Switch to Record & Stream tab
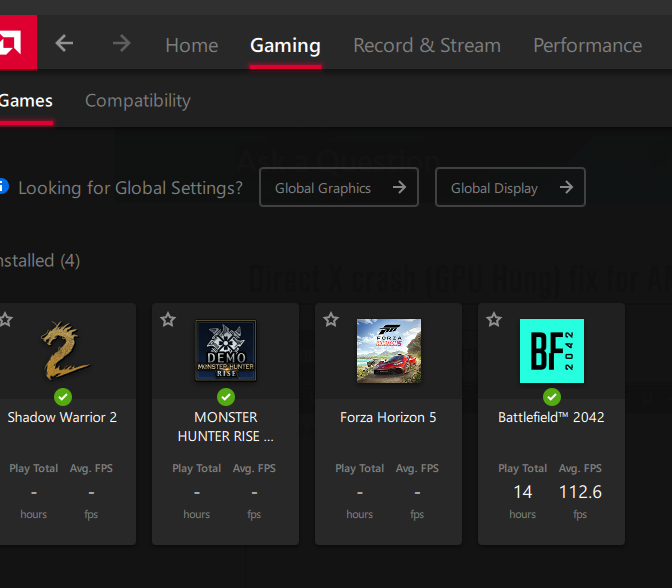The image size is (672, 588). 427,45
